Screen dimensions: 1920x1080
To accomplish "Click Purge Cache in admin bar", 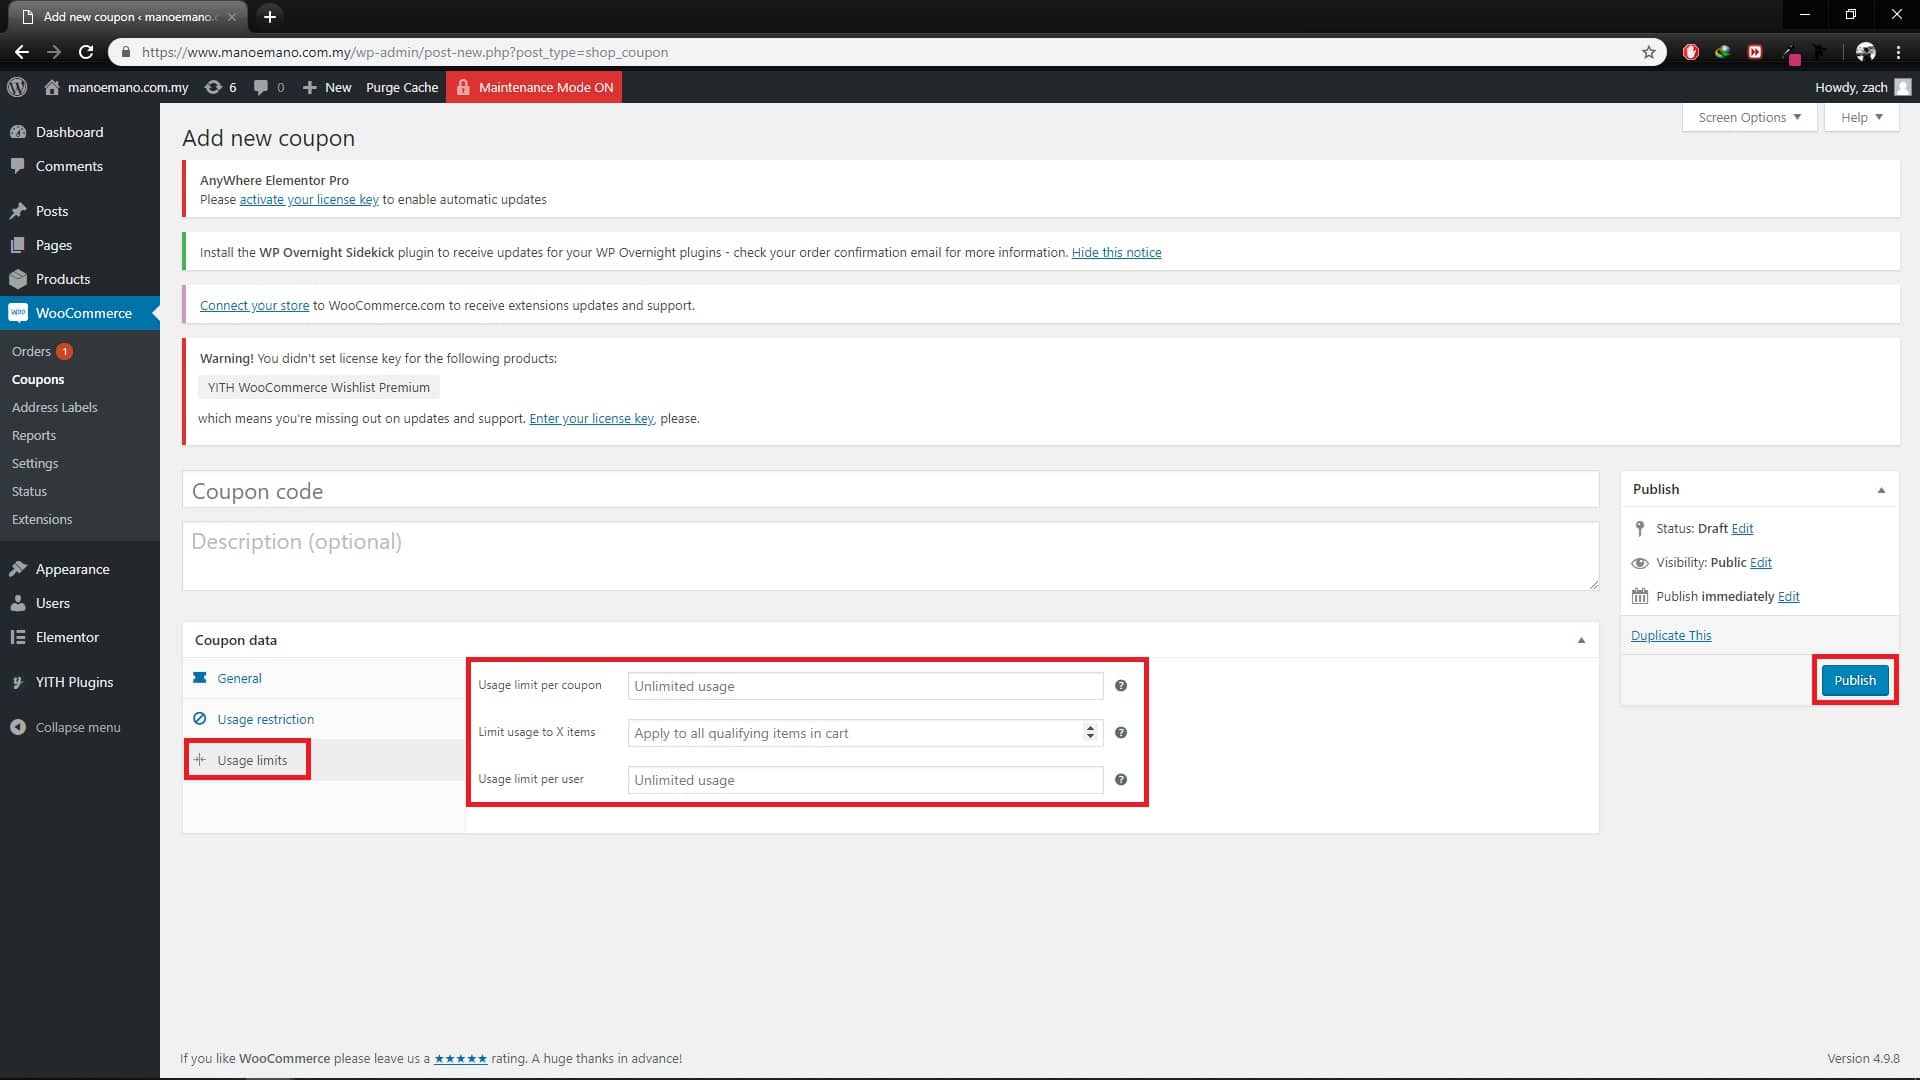I will [402, 87].
